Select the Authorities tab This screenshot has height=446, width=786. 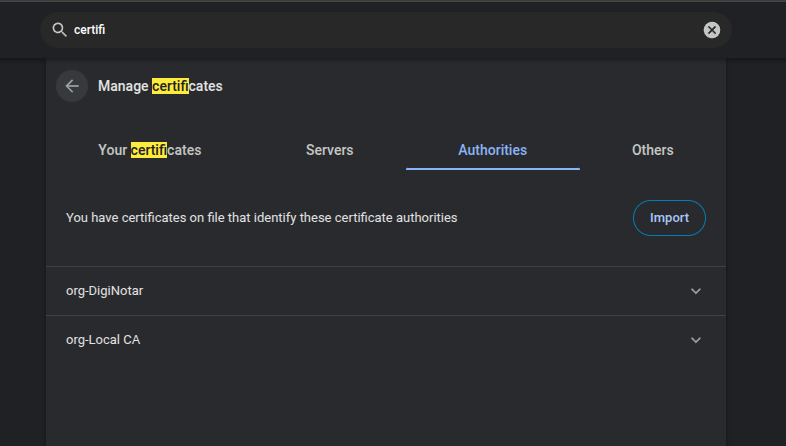click(492, 150)
